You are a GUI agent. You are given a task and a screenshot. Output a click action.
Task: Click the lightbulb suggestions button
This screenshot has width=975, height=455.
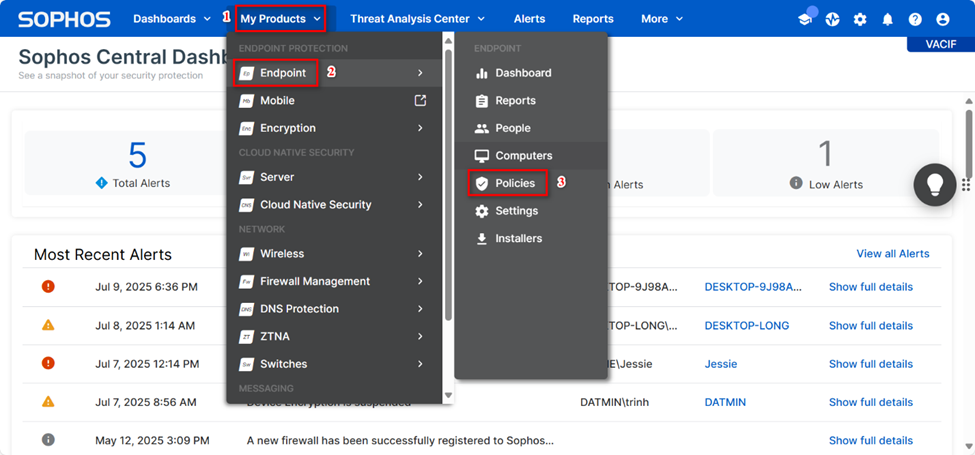[x=935, y=184]
